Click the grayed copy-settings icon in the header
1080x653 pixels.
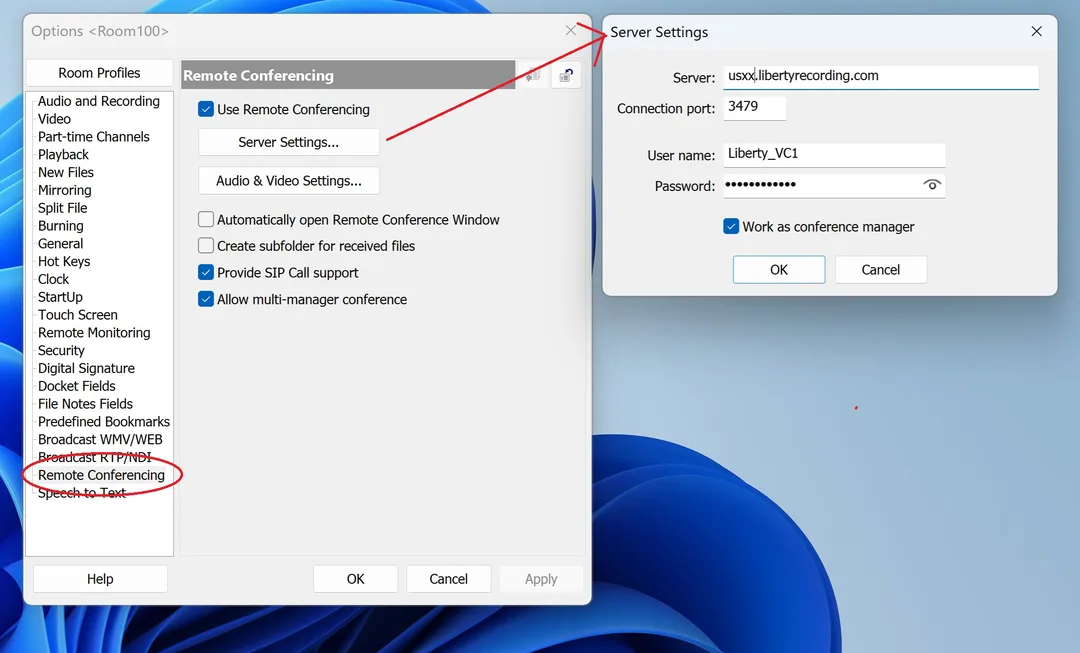click(532, 75)
